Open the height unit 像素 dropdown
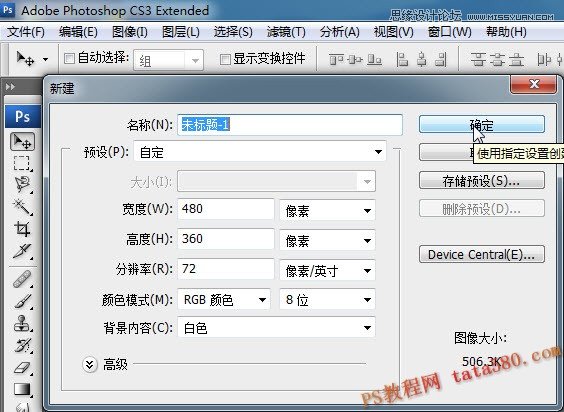The image size is (564, 412). (327, 240)
